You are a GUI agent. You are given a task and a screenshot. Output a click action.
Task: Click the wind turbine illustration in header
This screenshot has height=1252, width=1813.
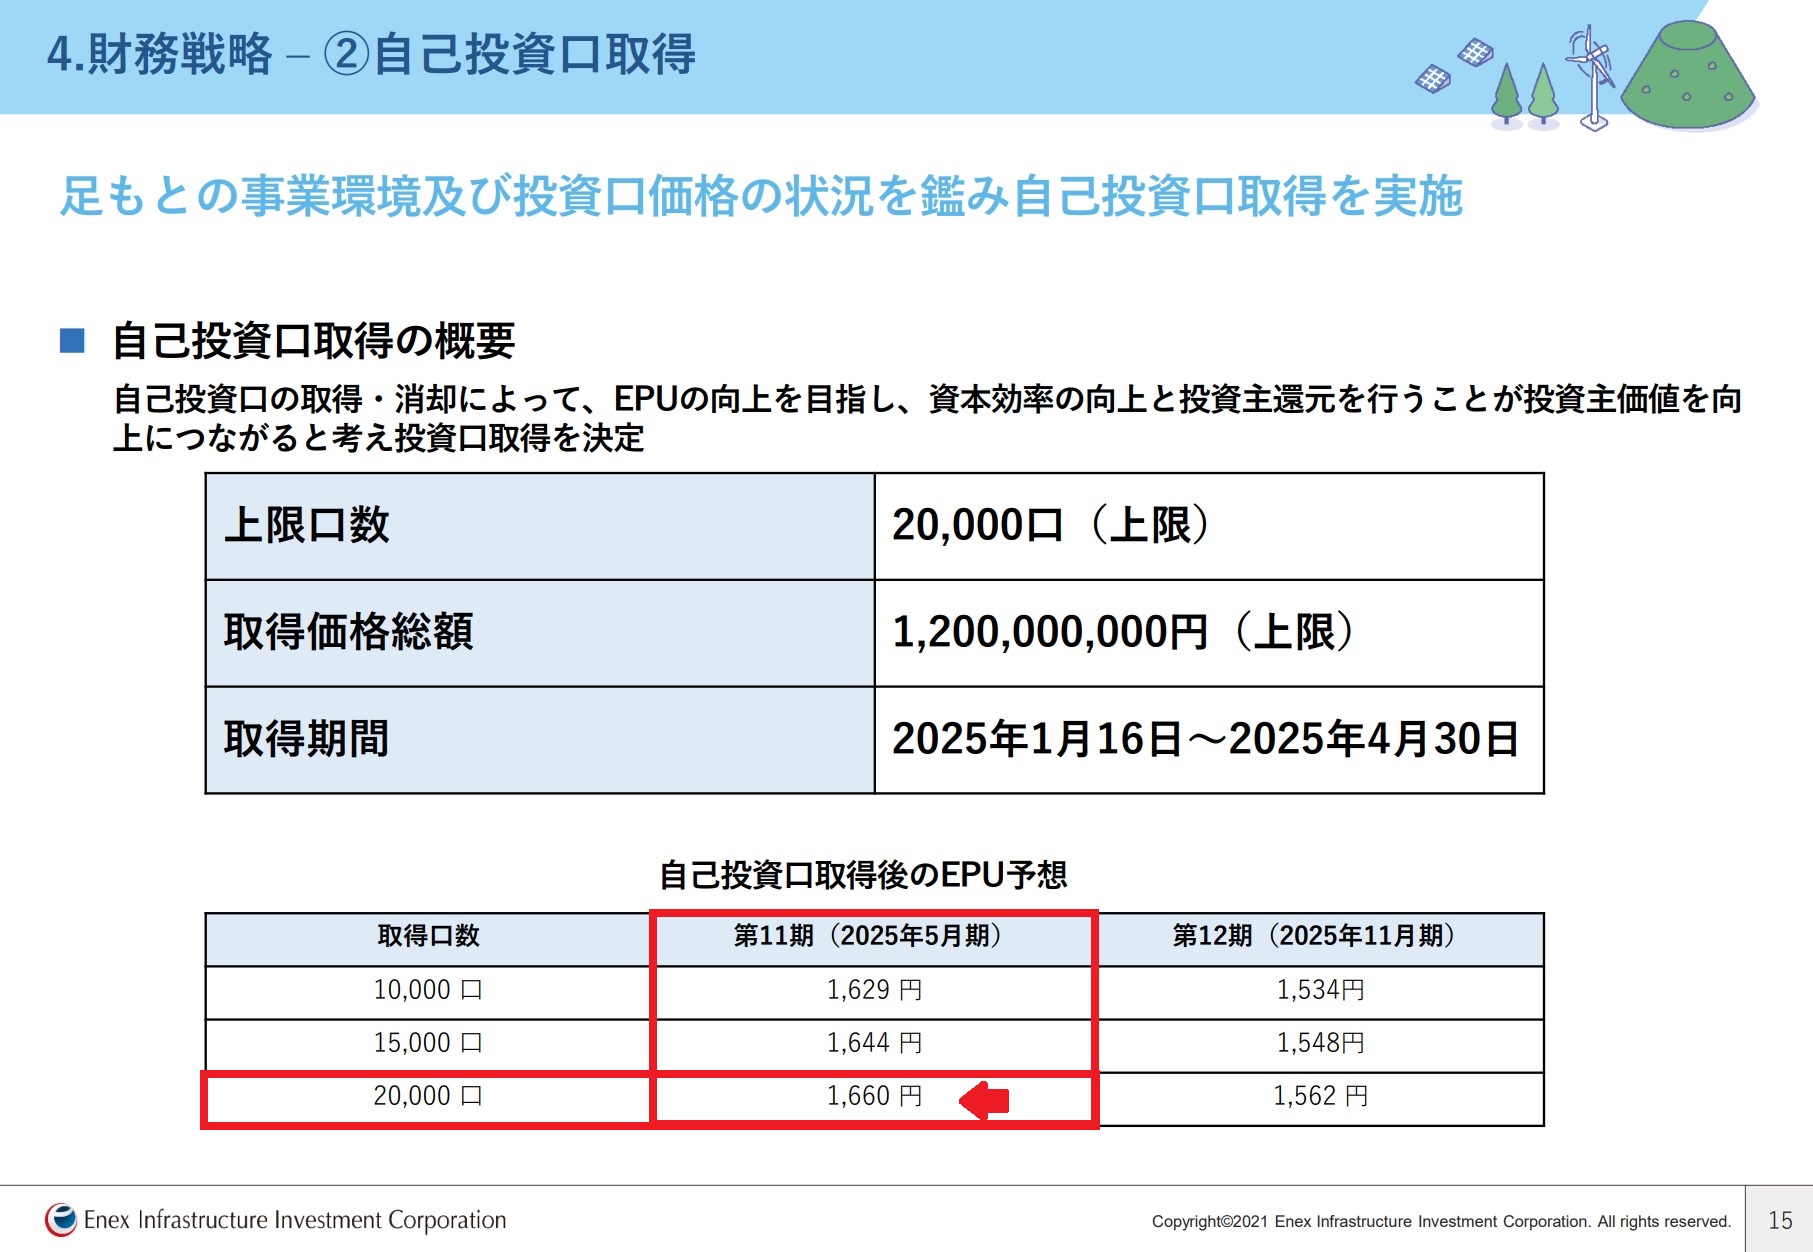click(x=1591, y=78)
